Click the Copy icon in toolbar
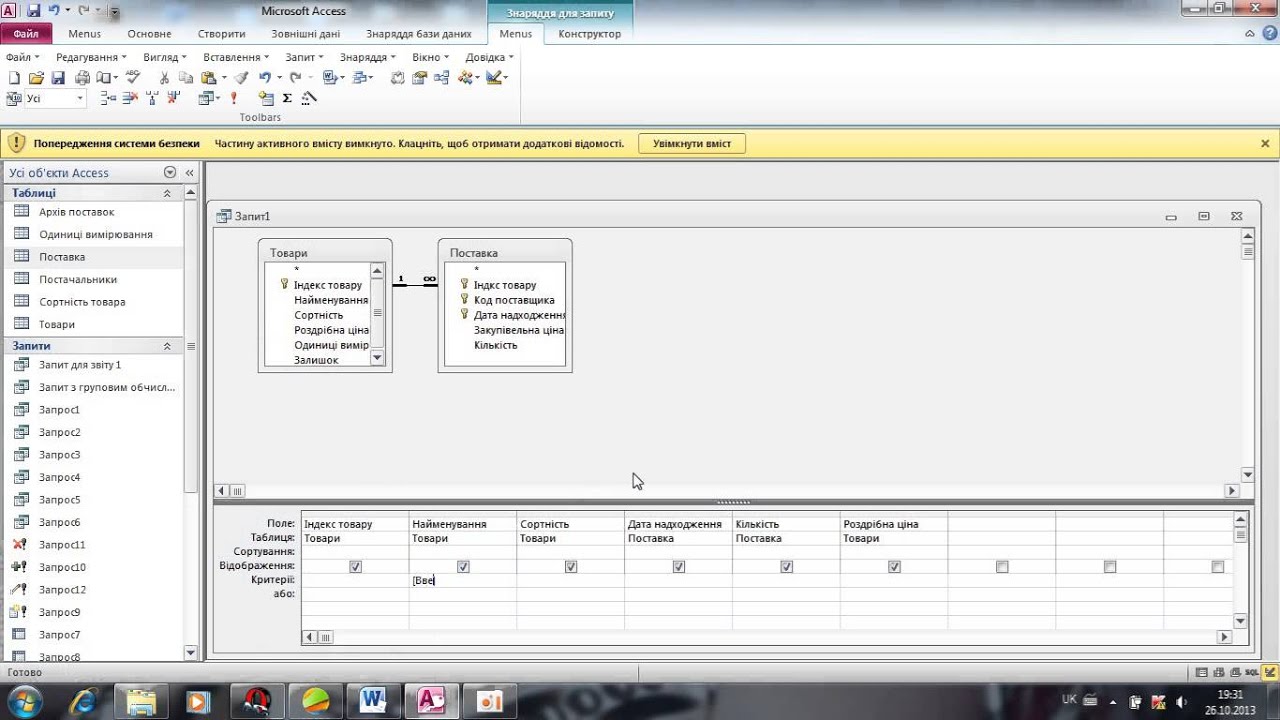 (x=186, y=78)
